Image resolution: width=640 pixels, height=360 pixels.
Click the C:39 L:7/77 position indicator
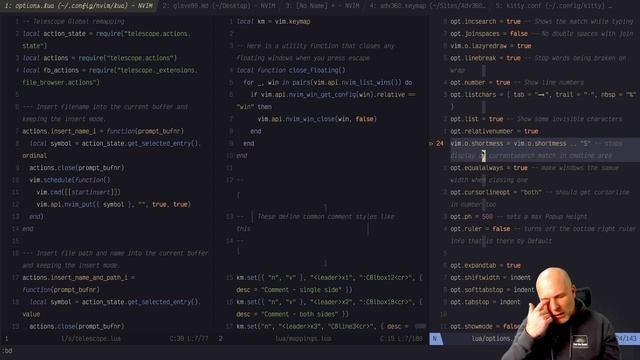point(189,339)
